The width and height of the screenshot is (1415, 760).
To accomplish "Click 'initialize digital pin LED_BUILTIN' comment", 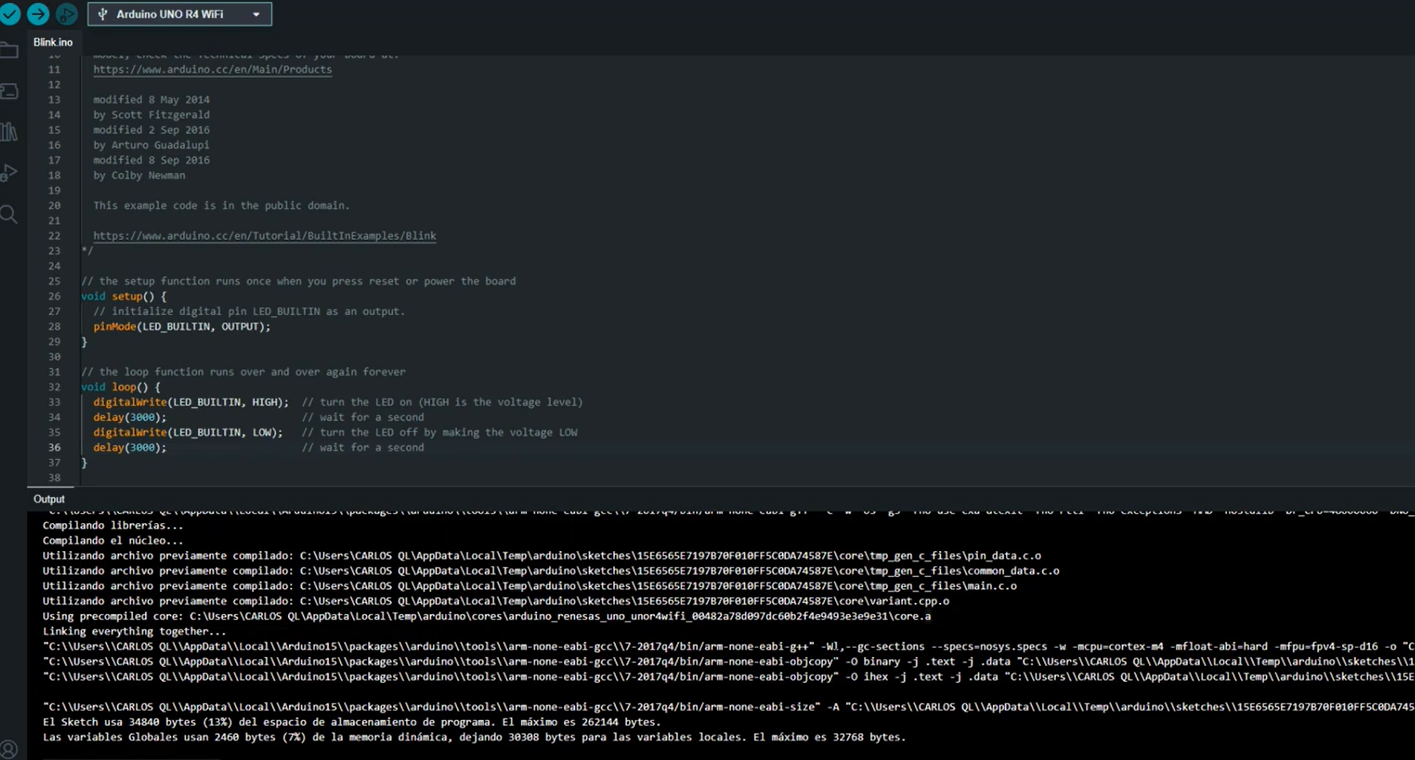I will [249, 311].
